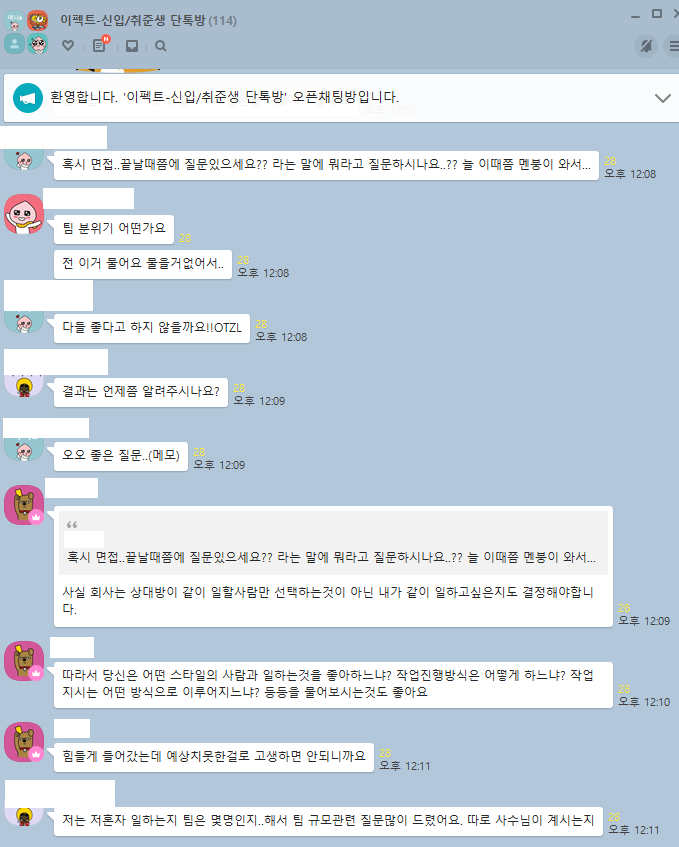Click the group chat profile picture cluster
Image resolution: width=679 pixels, height=847 pixels.
(x=26, y=32)
